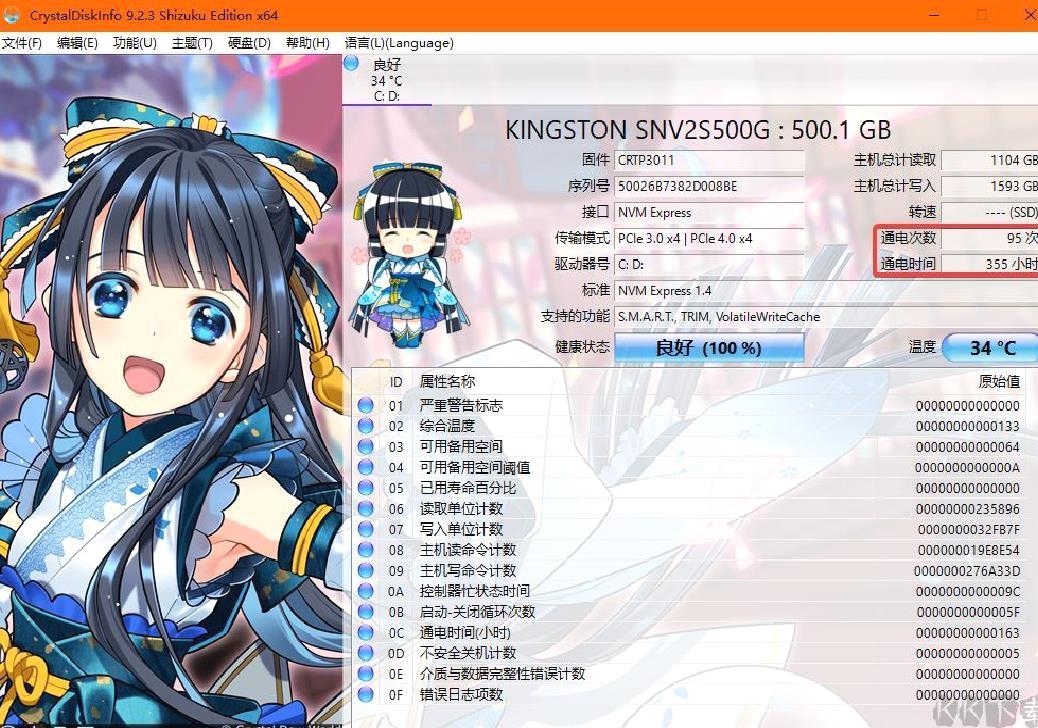This screenshot has height=728, width=1038.
Task: Select the 读取单位计数 attribute name
Action: click(x=461, y=508)
